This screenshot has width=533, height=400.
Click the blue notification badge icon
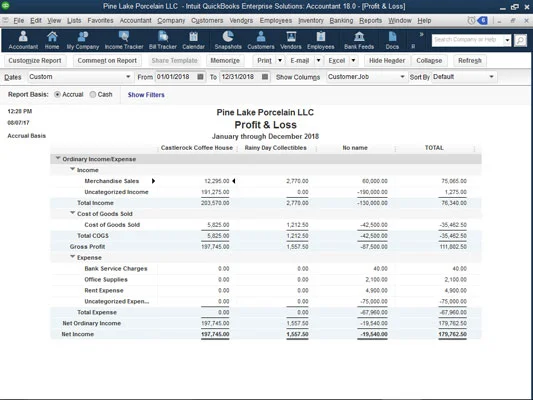point(483,21)
